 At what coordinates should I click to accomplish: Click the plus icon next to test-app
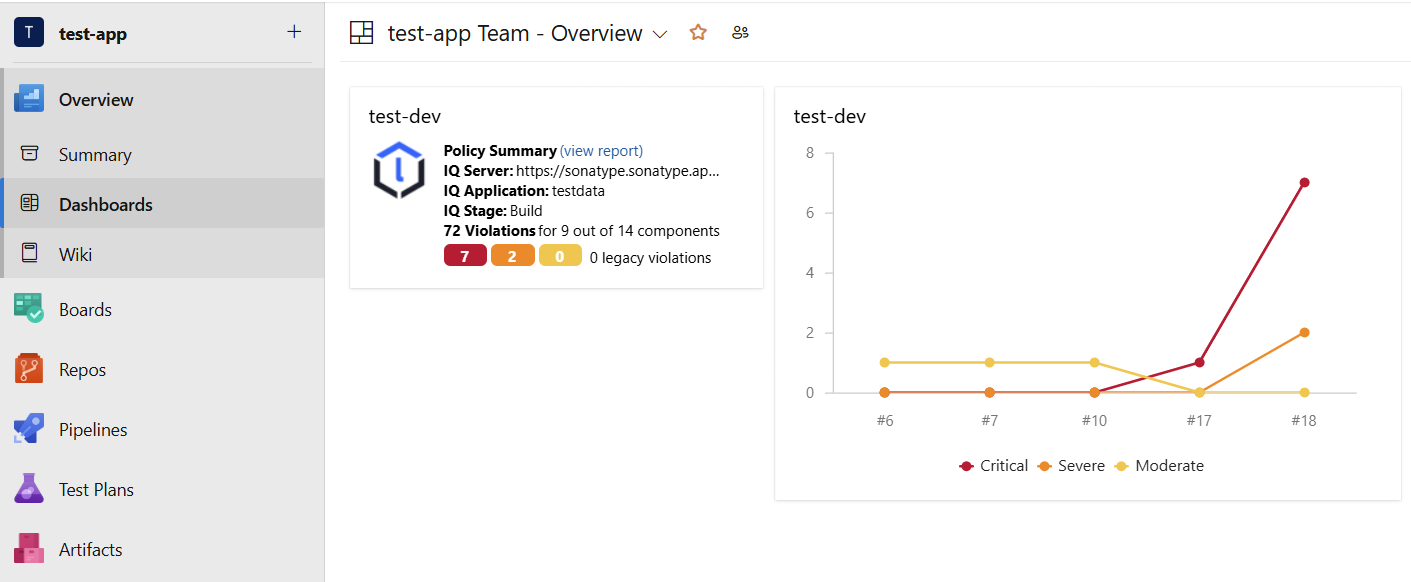pos(294,32)
